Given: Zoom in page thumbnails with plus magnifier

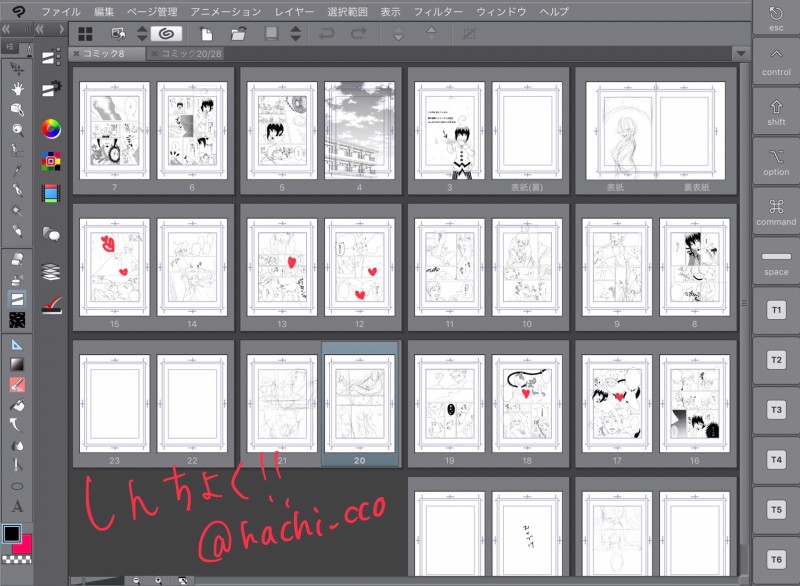Looking at the screenshot, I should pos(159,580).
